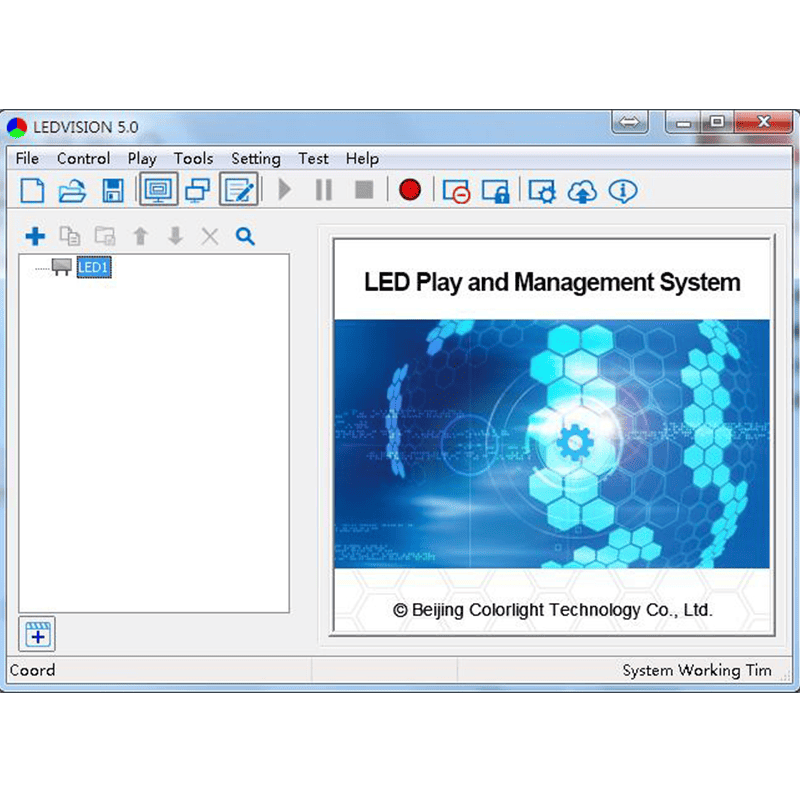Open the Control menu
This screenshot has height=800, width=800.
click(x=83, y=159)
